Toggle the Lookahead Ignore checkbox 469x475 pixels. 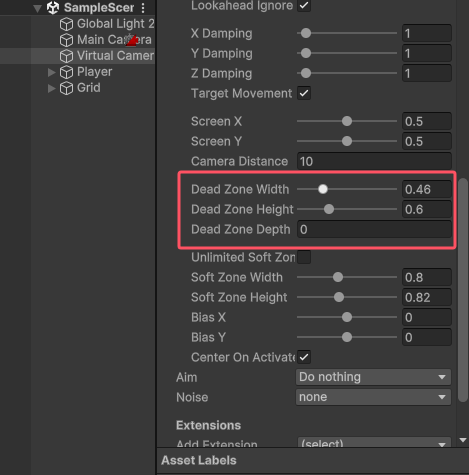(304, 5)
